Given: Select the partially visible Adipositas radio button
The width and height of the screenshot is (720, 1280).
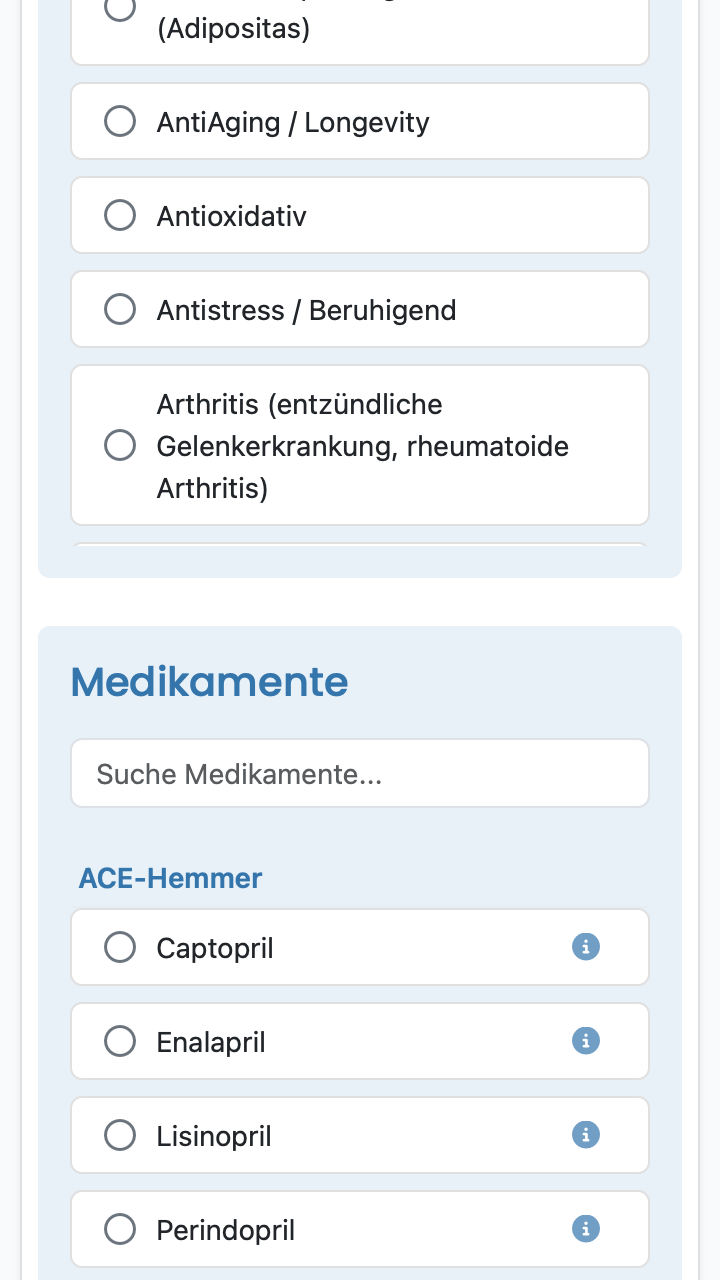Looking at the screenshot, I should click(120, 8).
